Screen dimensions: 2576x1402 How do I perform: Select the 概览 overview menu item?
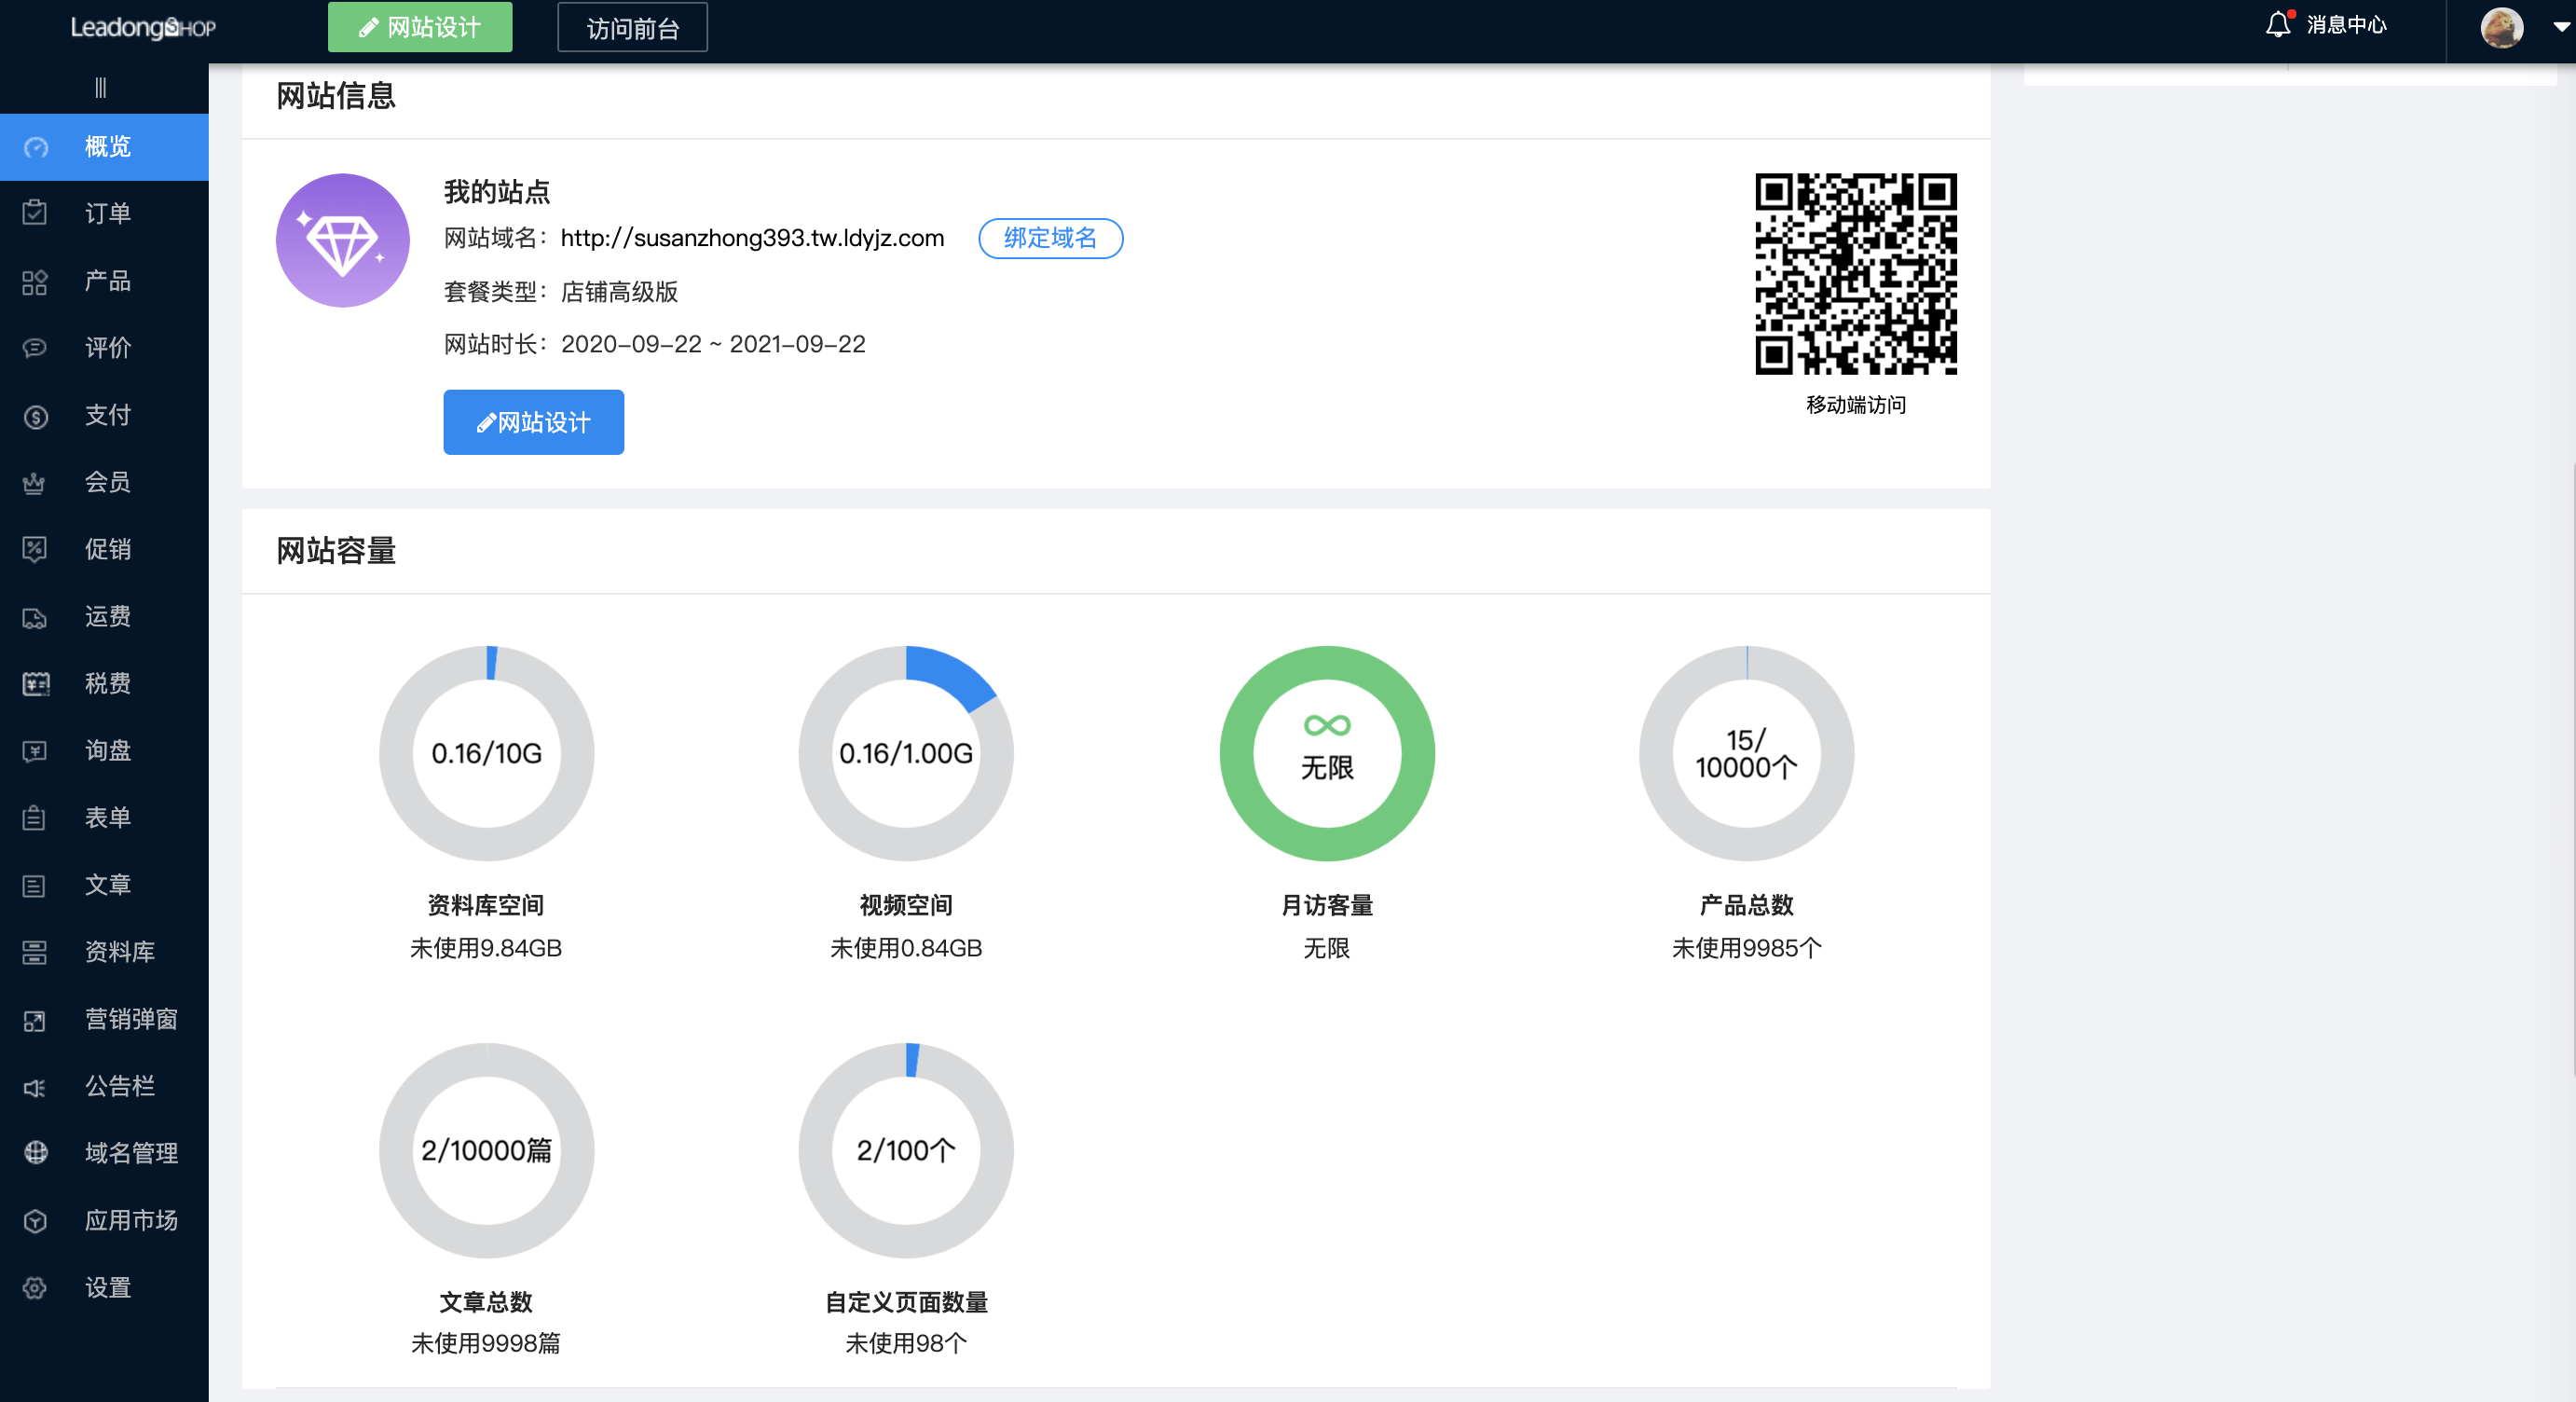click(107, 147)
